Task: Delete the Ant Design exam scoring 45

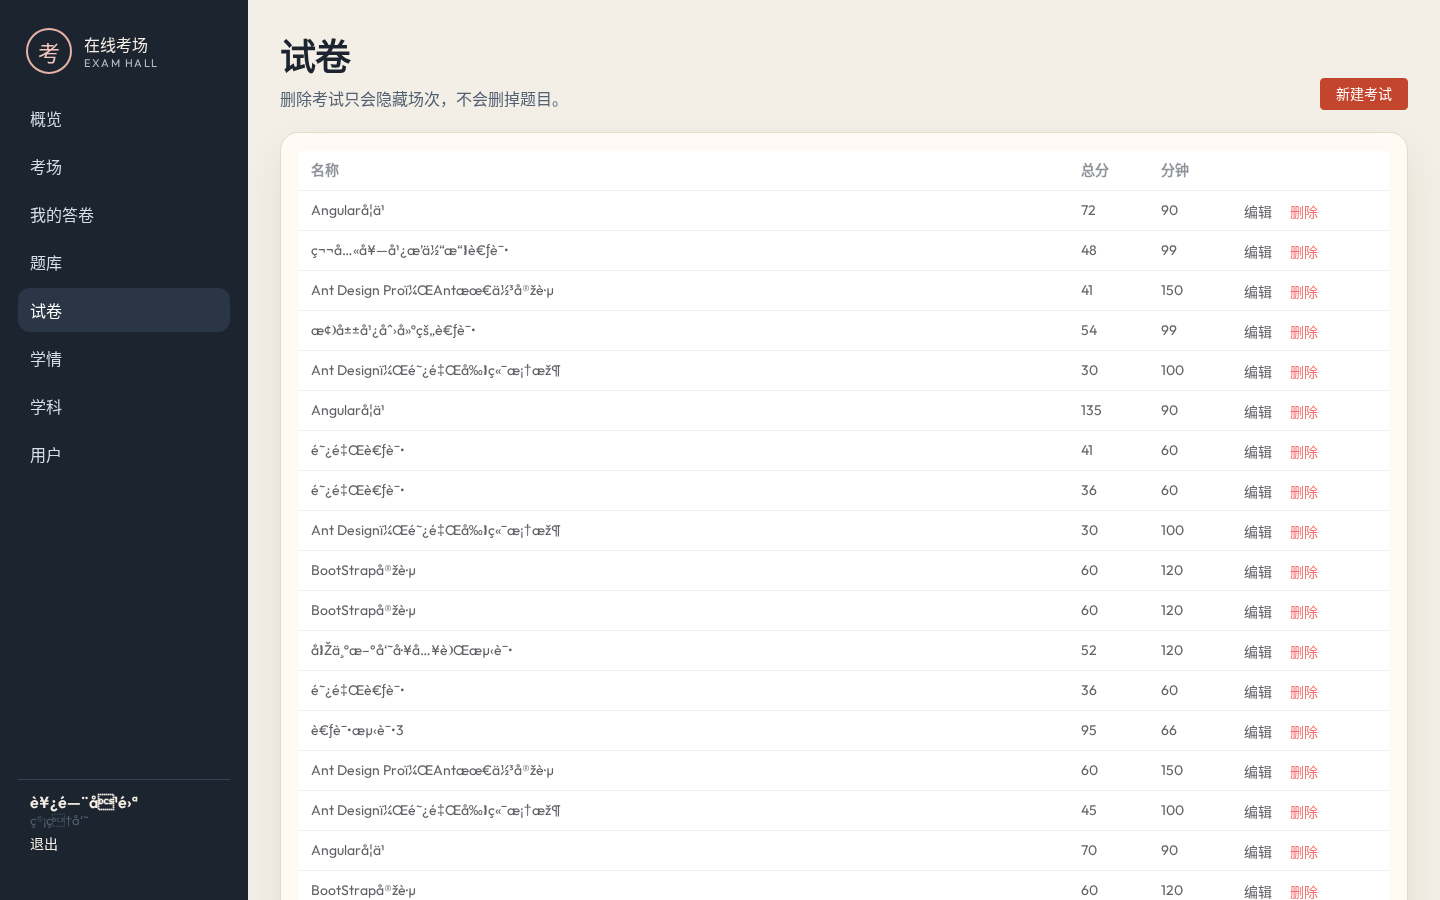Action: coord(1304,812)
